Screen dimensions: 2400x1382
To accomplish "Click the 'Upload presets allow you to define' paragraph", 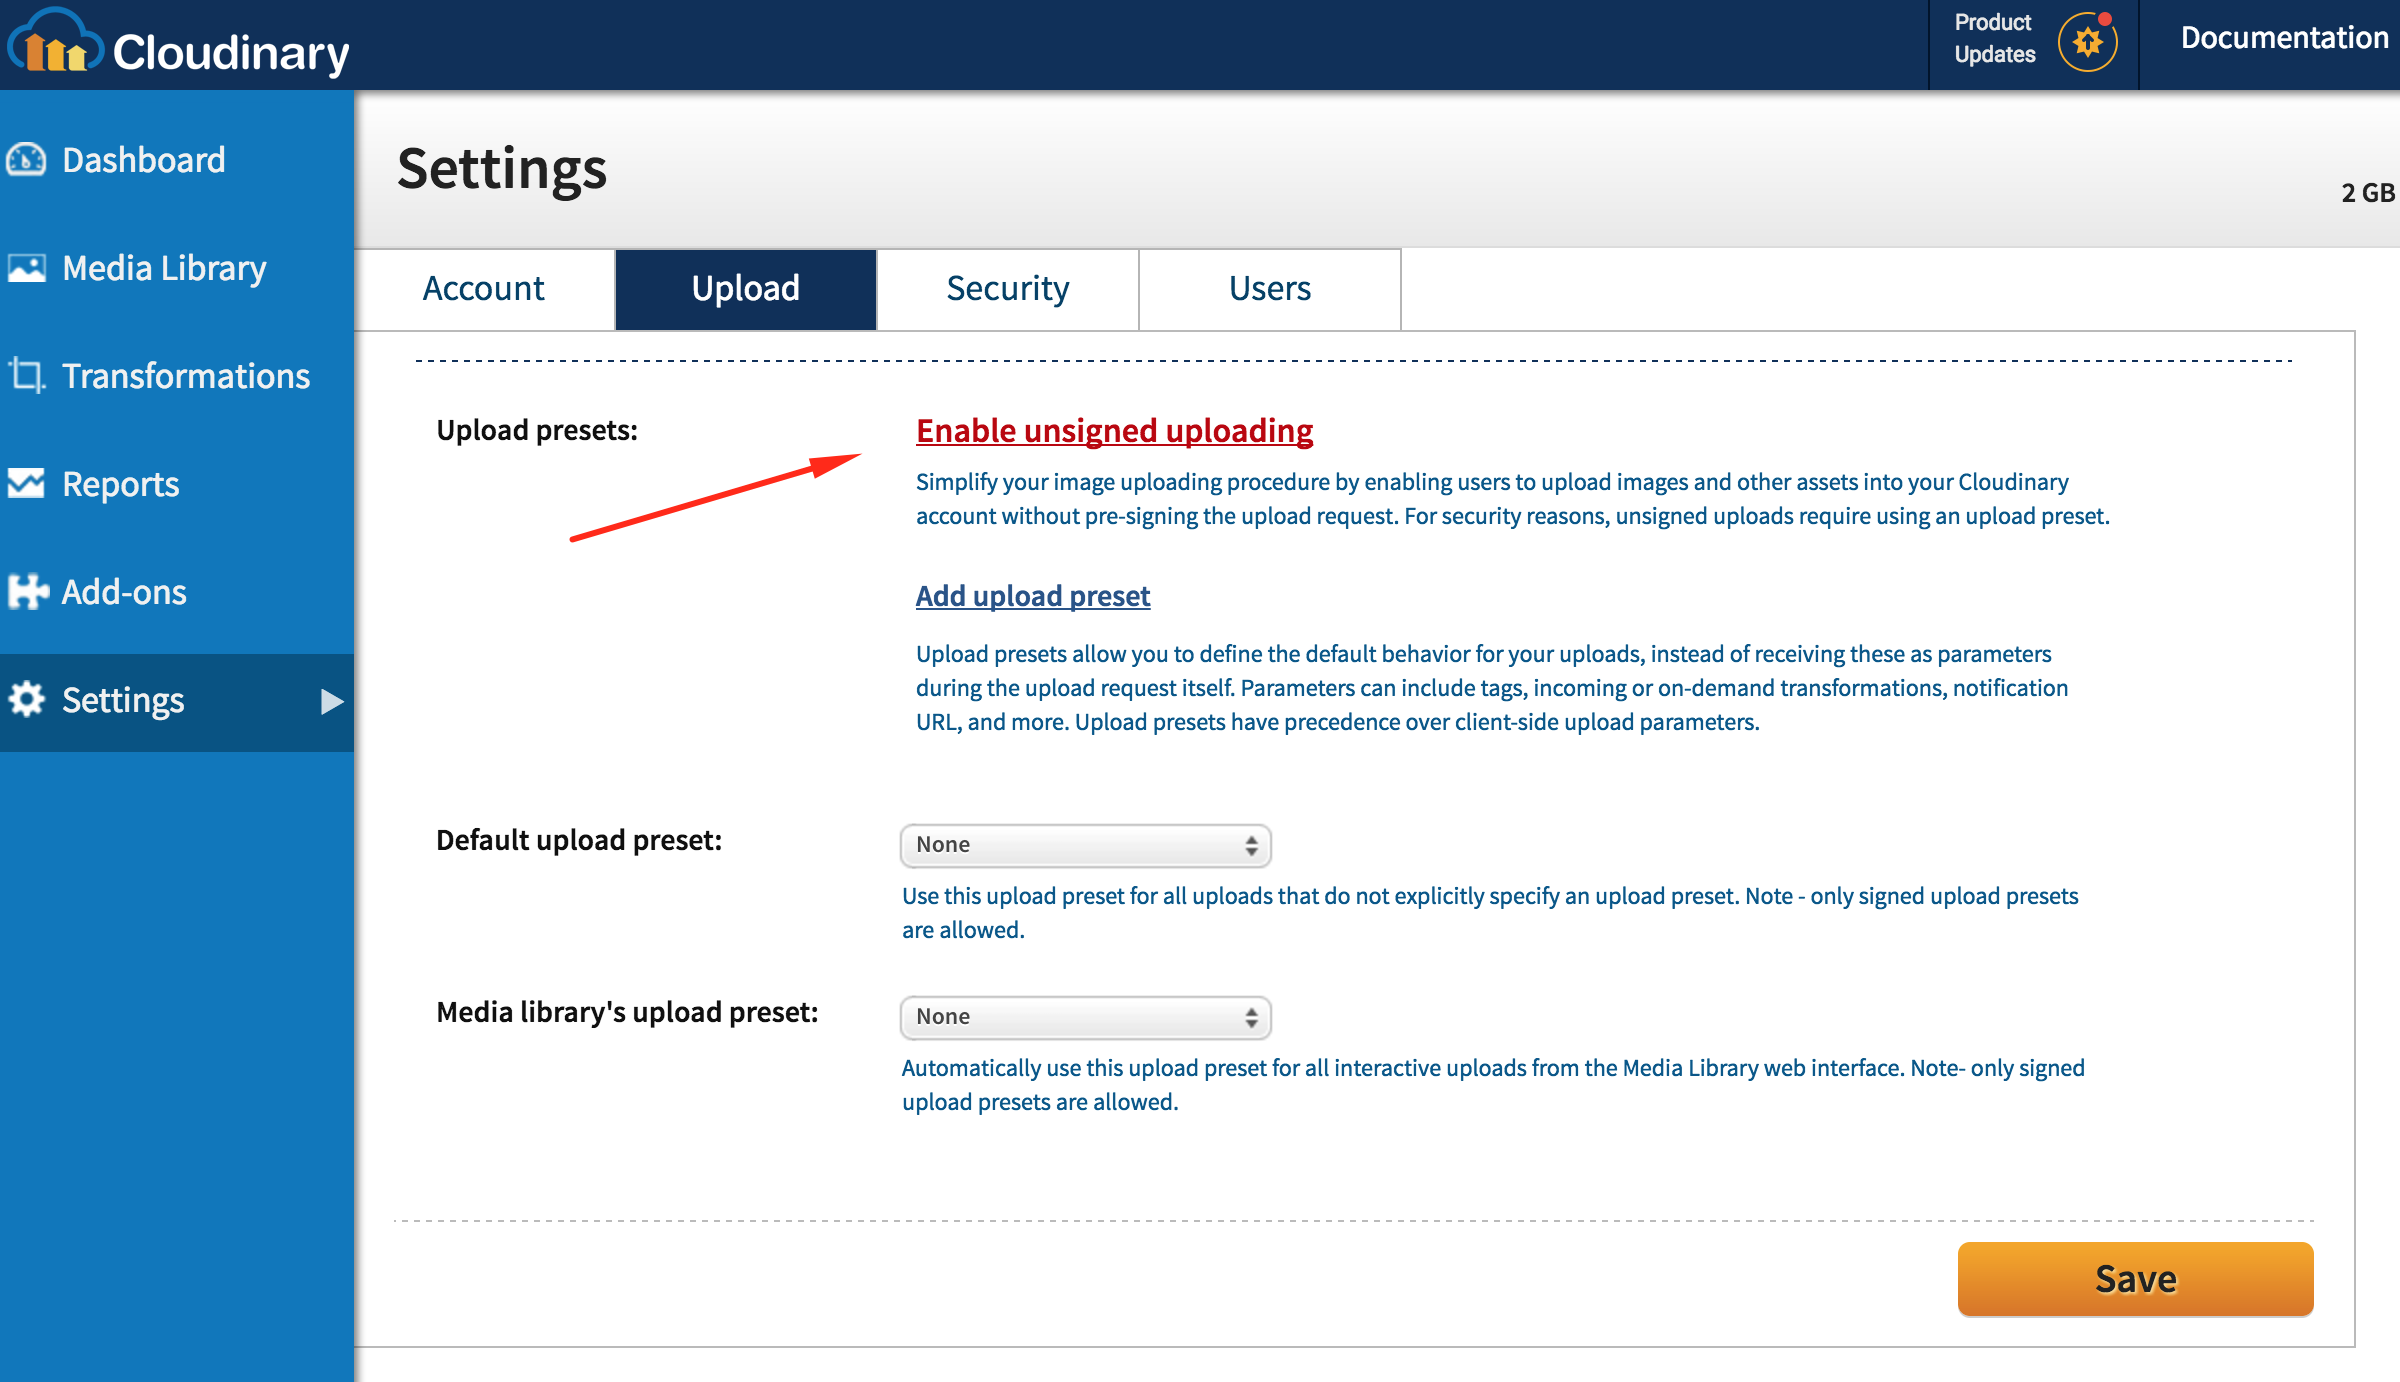I will pos(1492,688).
